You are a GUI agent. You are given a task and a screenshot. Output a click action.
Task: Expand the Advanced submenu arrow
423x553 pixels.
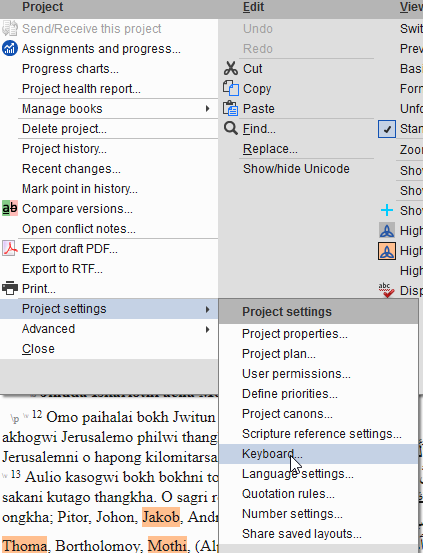(x=208, y=329)
